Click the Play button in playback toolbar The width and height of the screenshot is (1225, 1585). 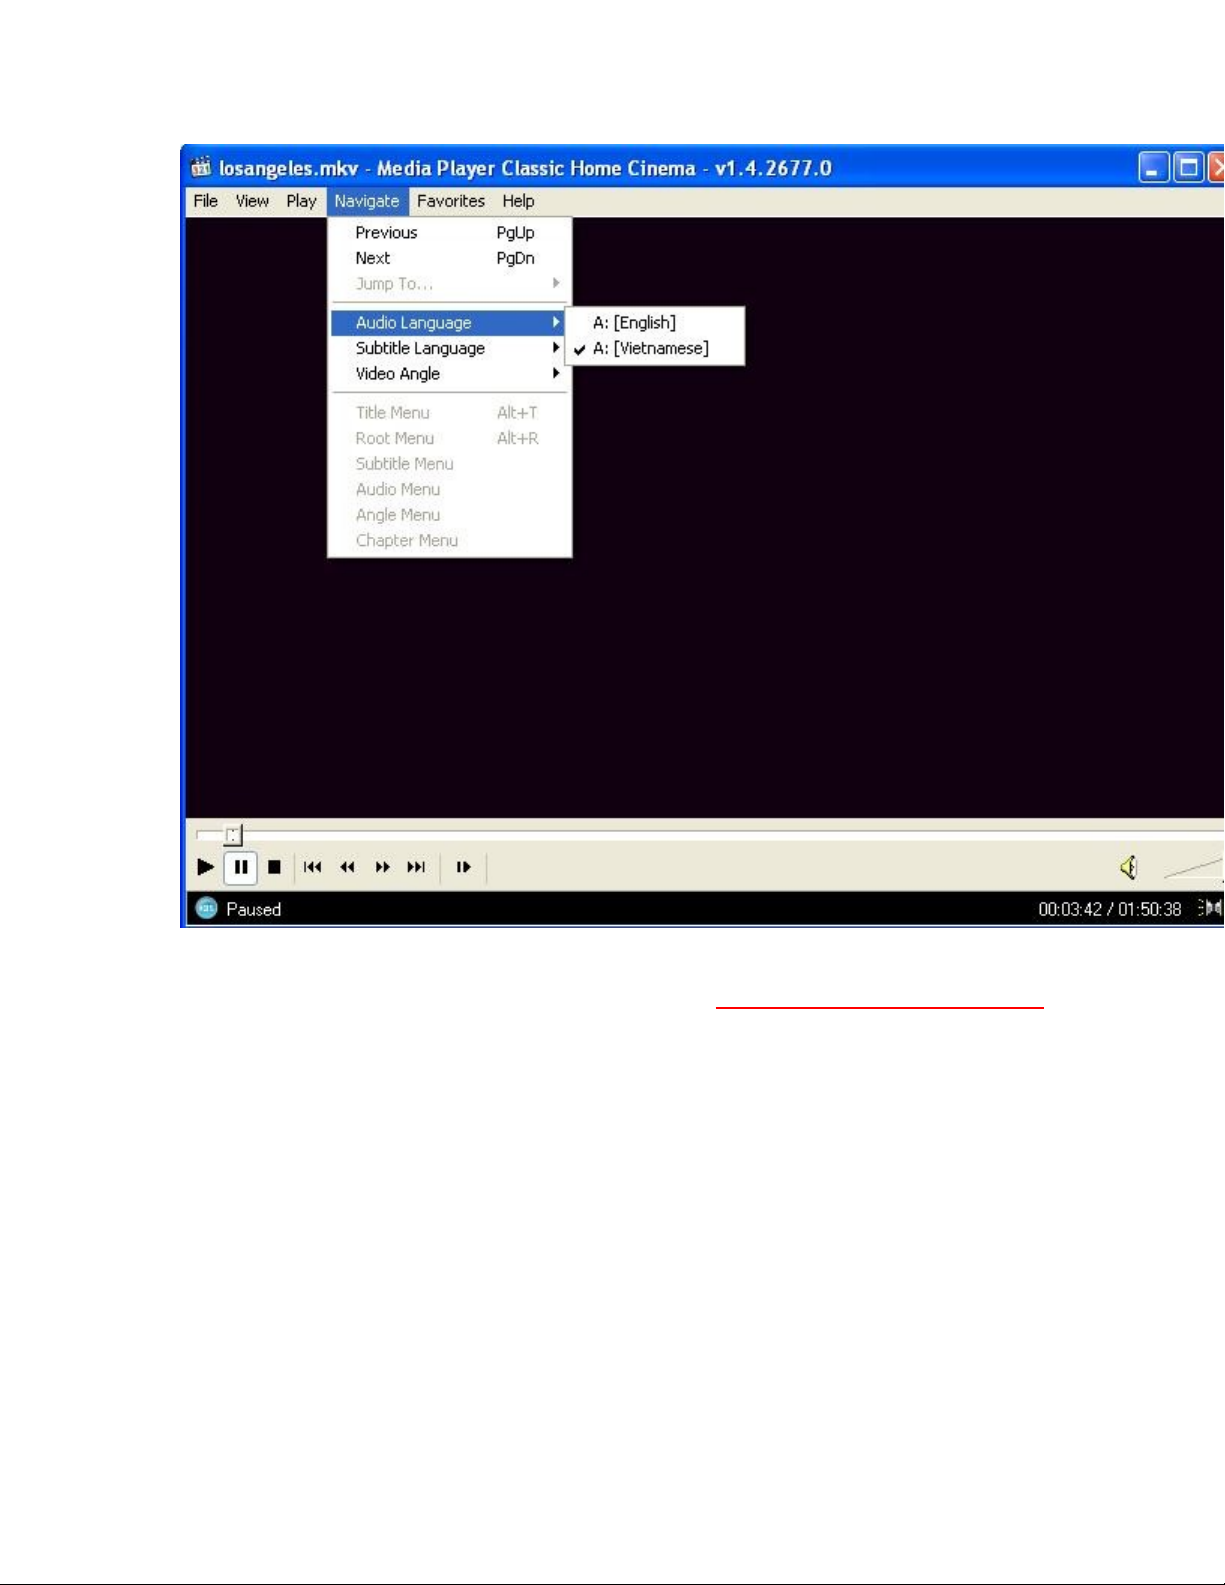(x=205, y=867)
